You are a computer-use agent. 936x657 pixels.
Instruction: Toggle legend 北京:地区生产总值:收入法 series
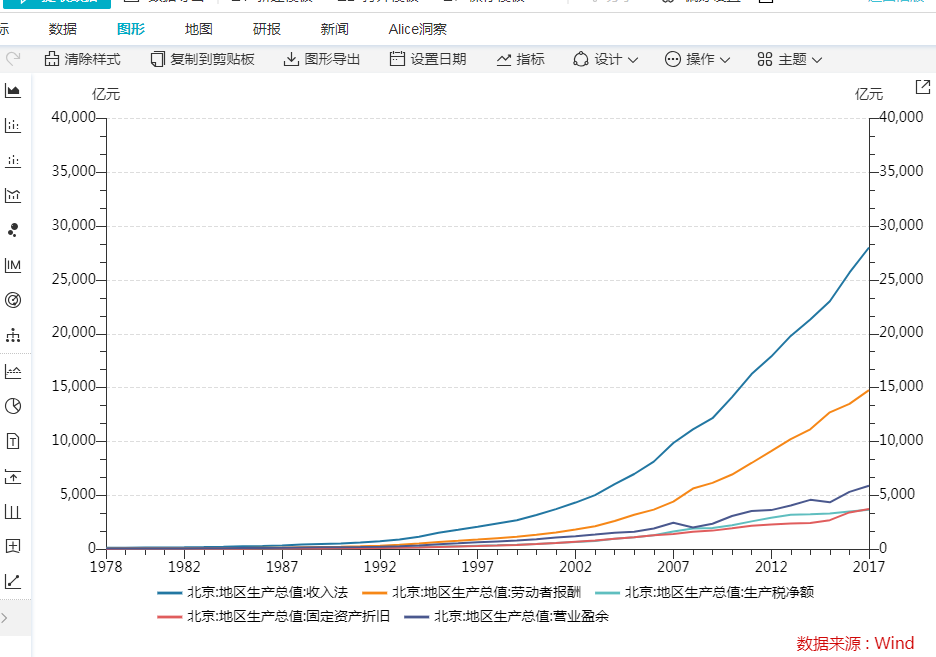click(x=253, y=592)
